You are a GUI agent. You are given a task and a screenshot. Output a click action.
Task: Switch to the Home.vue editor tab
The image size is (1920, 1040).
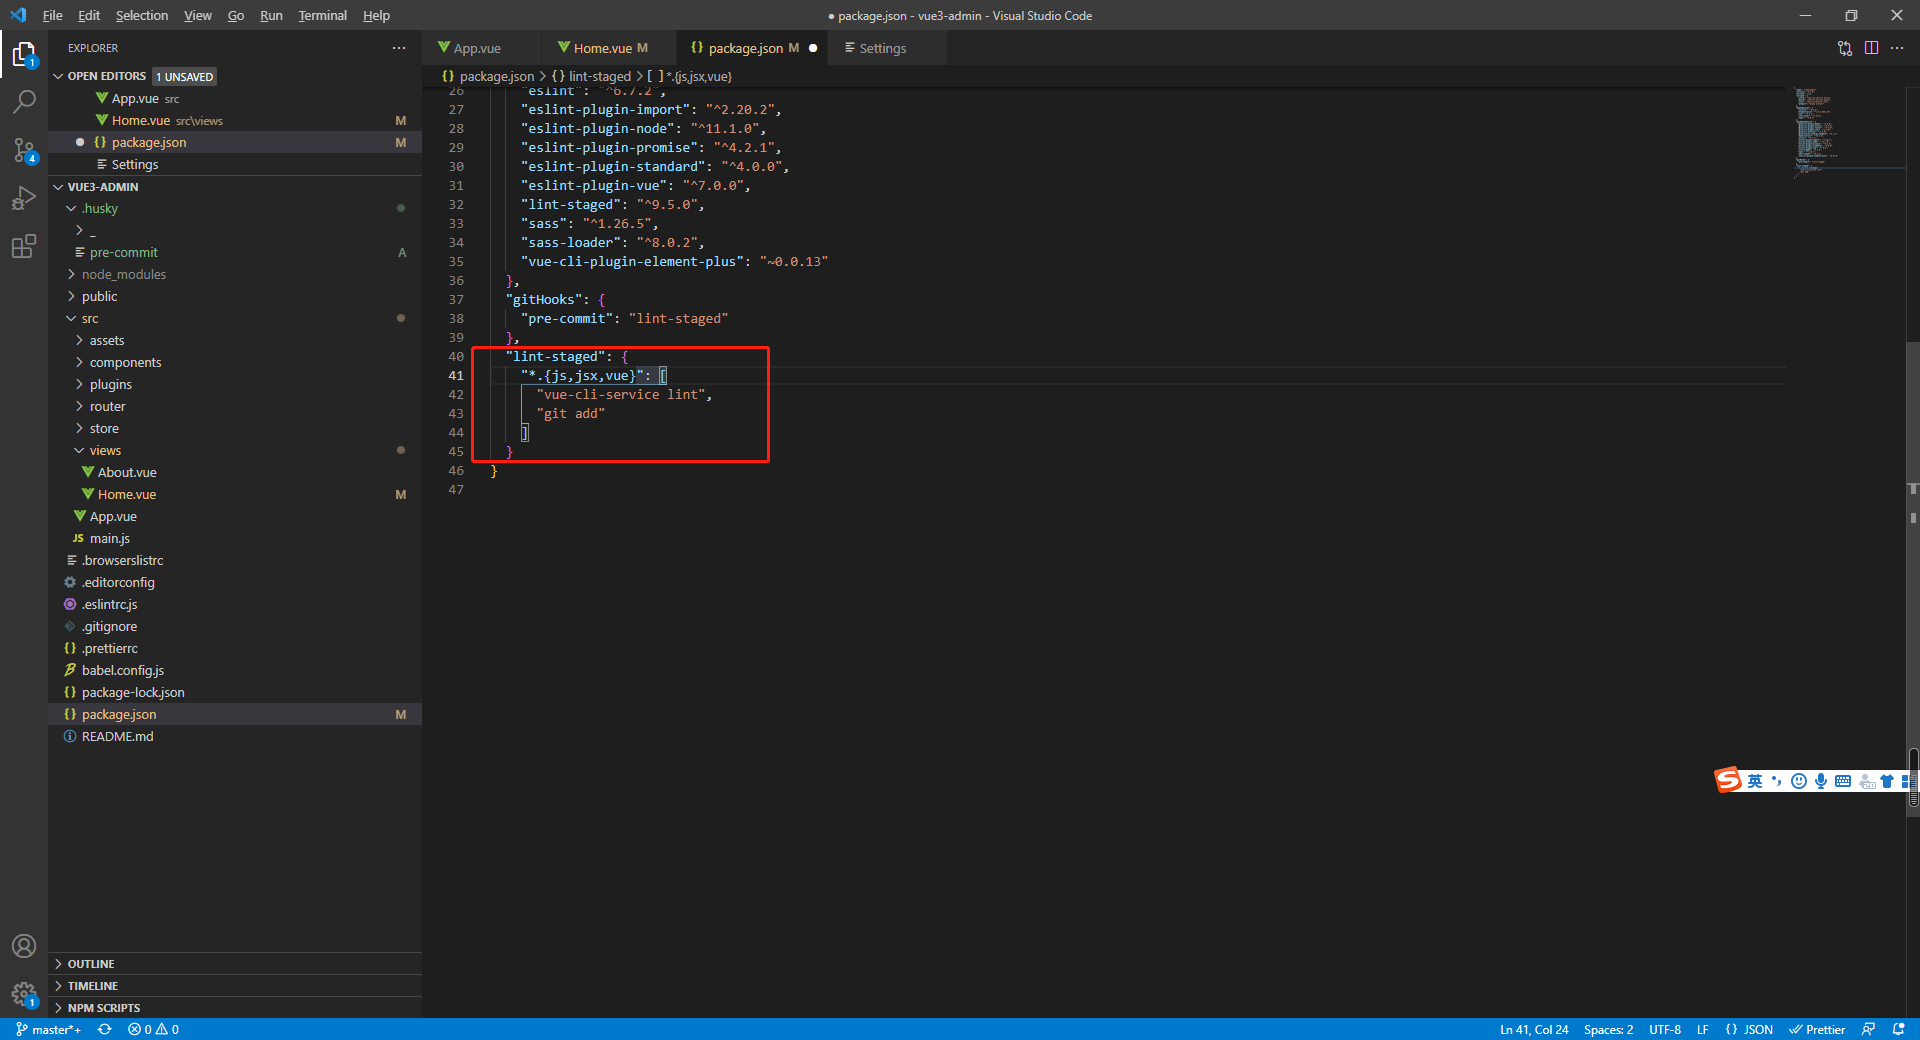[x=609, y=48]
